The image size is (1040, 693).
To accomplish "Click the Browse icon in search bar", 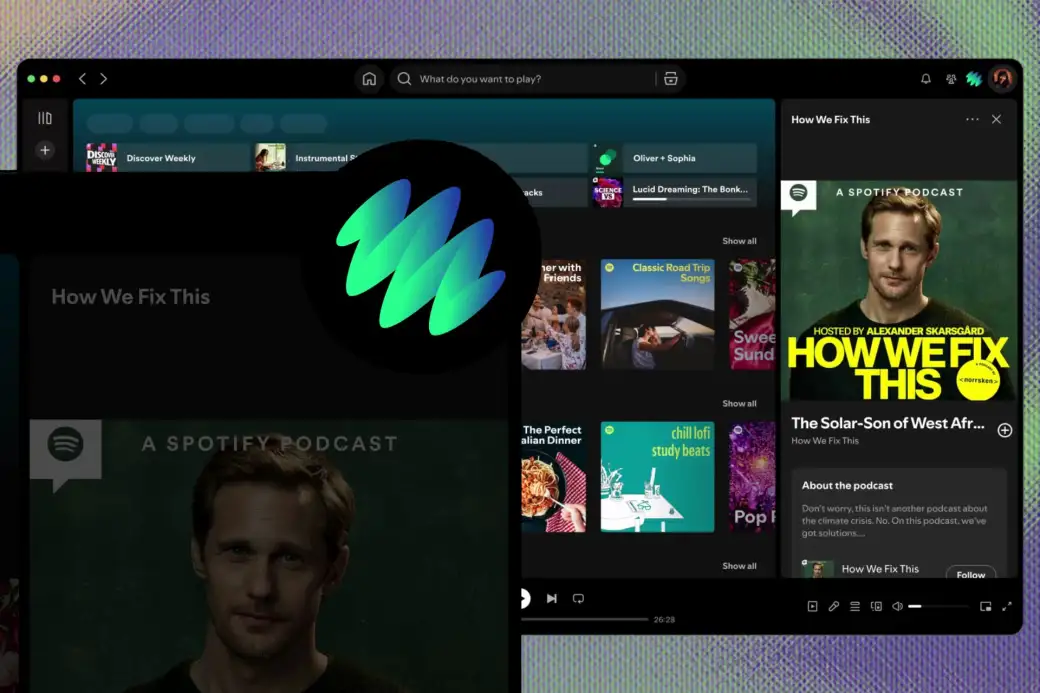I will pos(671,79).
